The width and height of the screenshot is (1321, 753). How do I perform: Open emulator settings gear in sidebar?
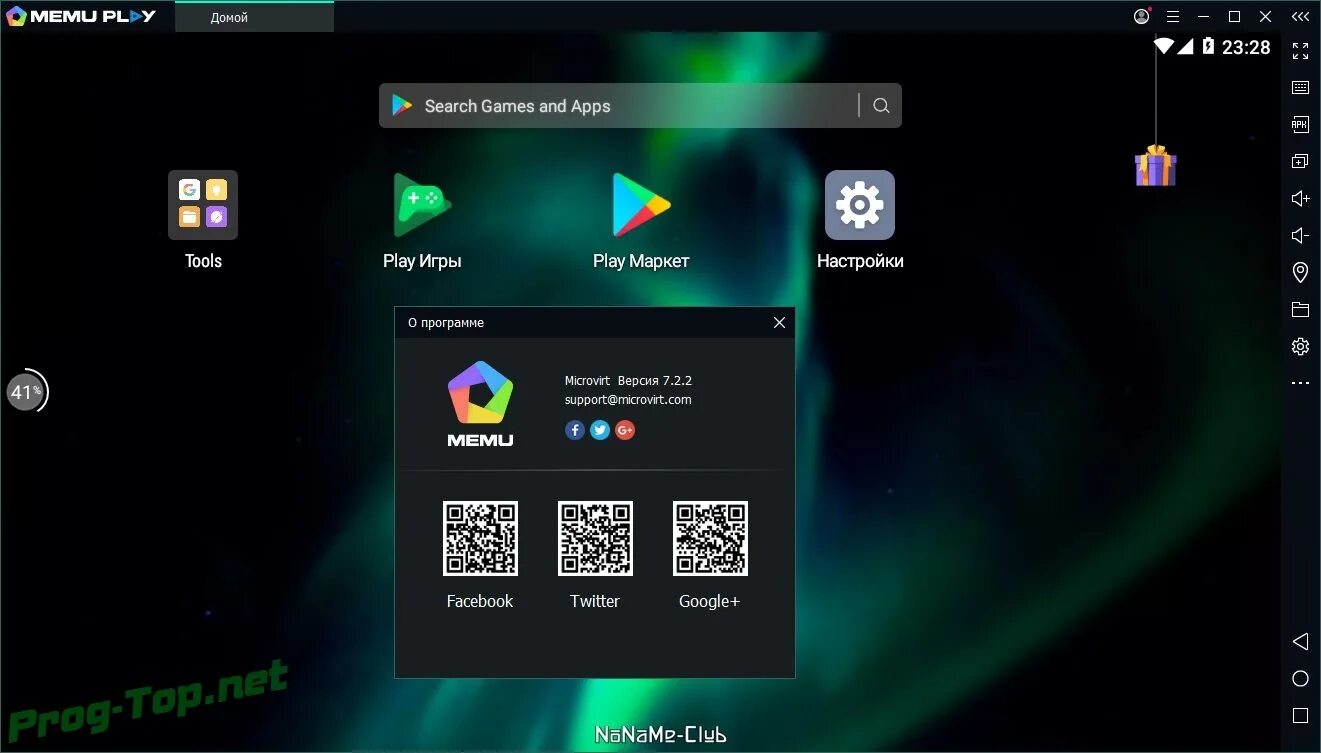pos(1300,346)
